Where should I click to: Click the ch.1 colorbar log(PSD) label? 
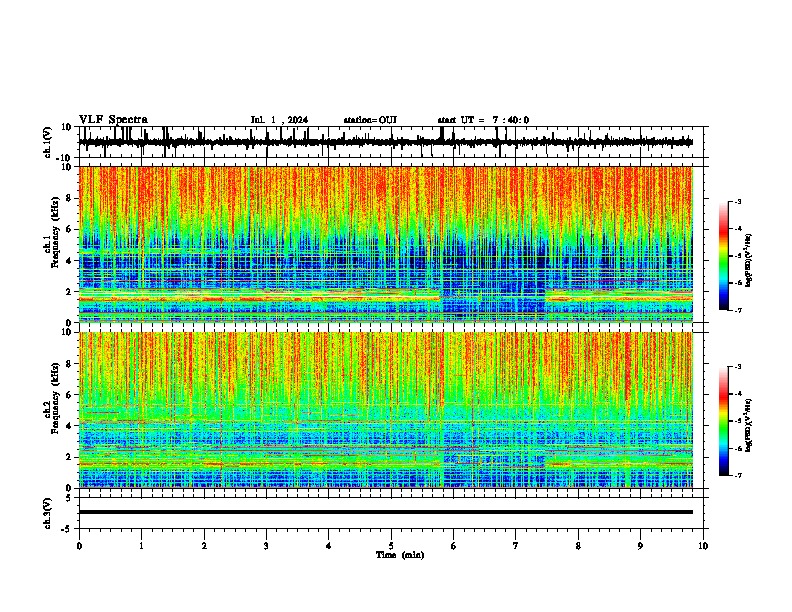click(x=748, y=260)
